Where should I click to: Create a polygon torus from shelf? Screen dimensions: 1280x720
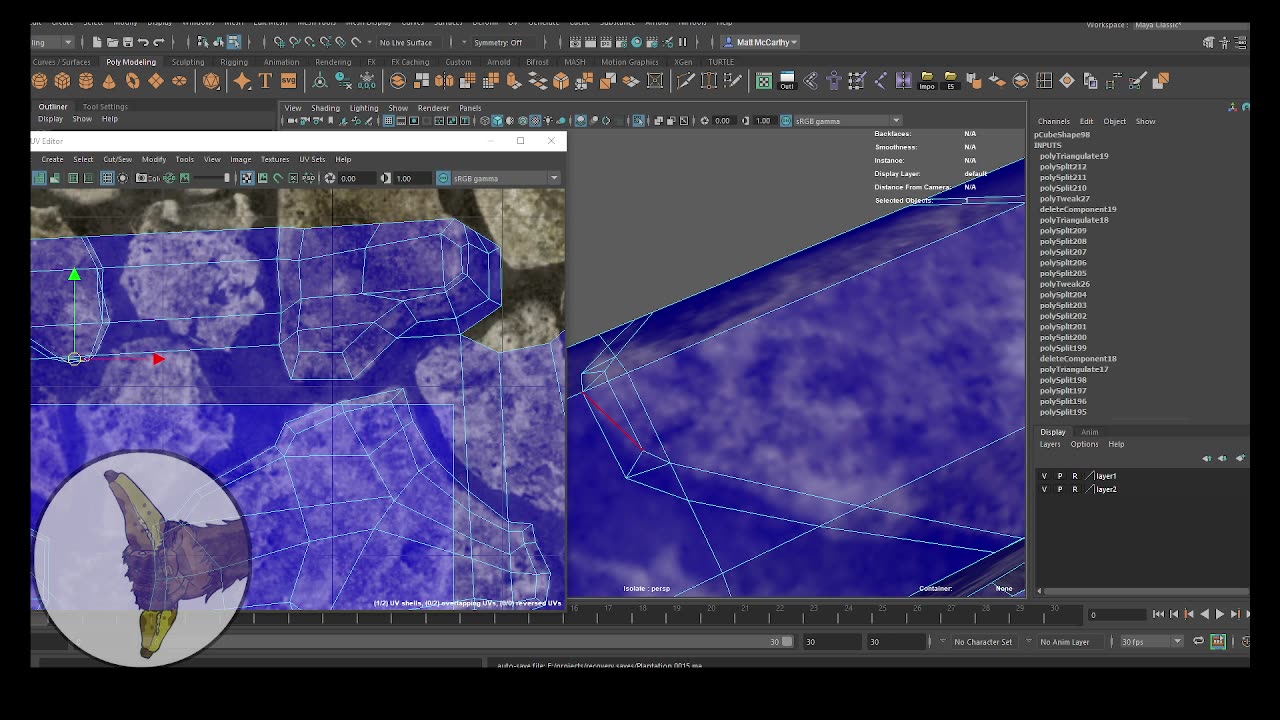click(132, 81)
